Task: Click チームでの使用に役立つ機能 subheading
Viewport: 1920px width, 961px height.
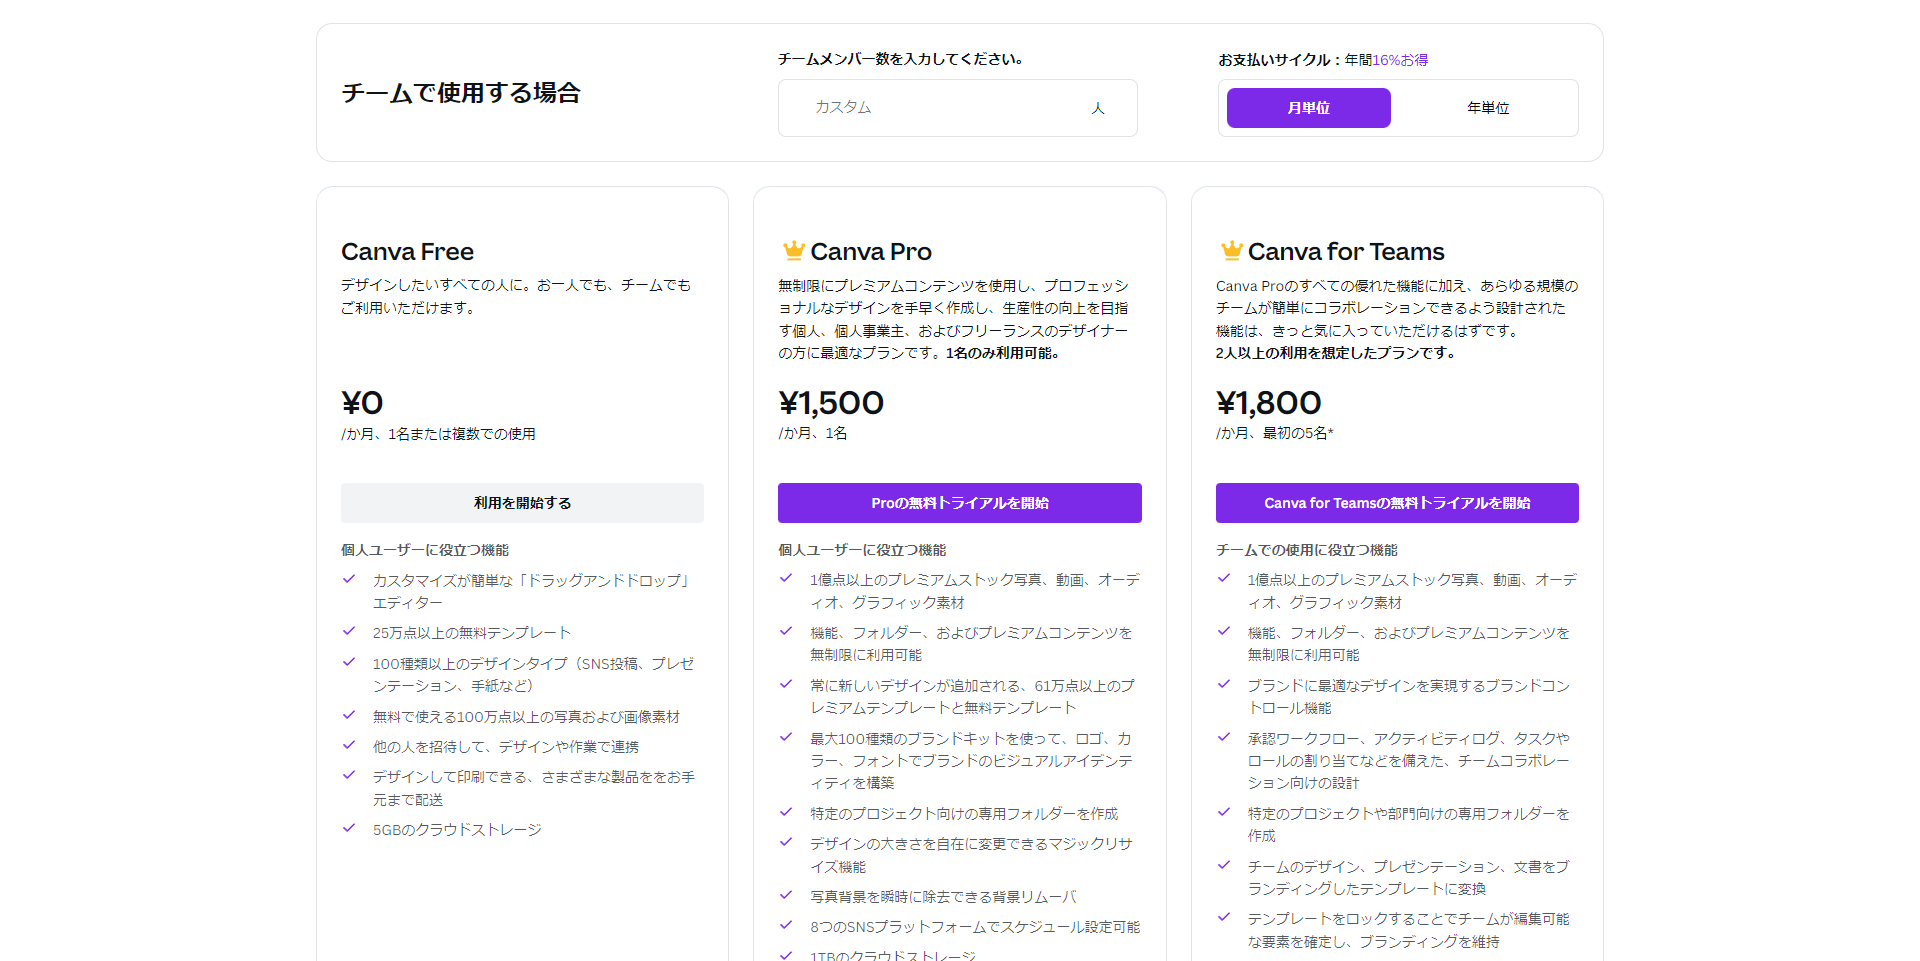Action: pyautogui.click(x=1307, y=550)
